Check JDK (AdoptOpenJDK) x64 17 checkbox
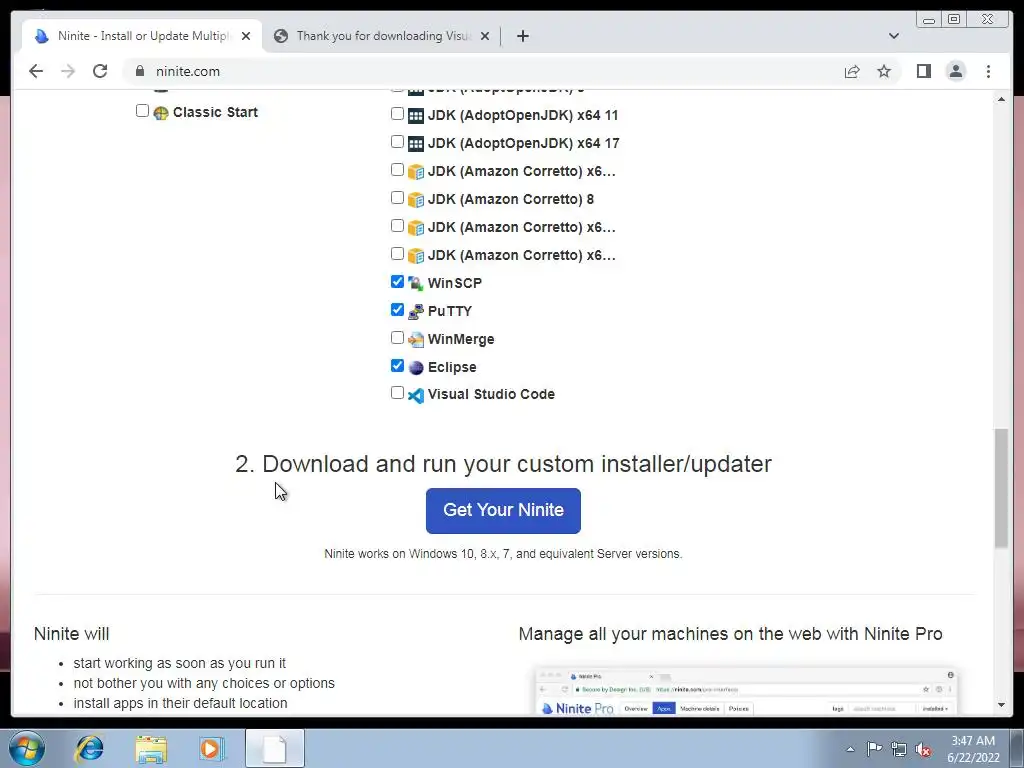The image size is (1024, 768). point(397,142)
